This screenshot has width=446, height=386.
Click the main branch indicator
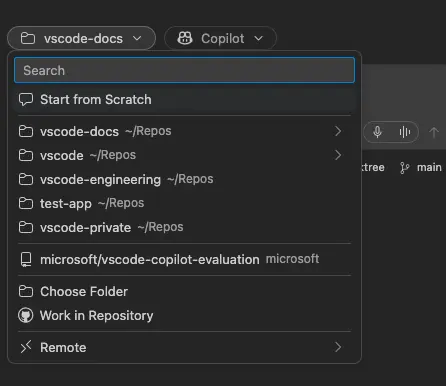click(421, 167)
